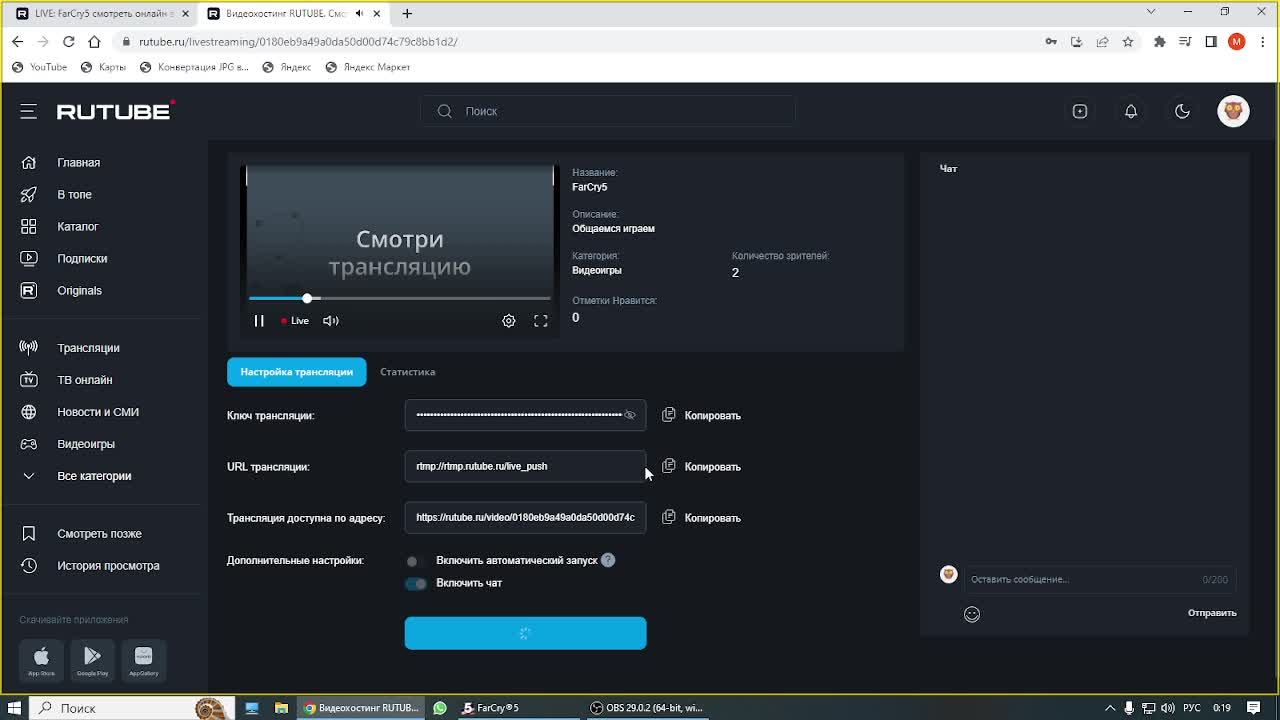This screenshot has width=1280, height=720.
Task: Click the RUTUBE search field
Action: point(608,111)
